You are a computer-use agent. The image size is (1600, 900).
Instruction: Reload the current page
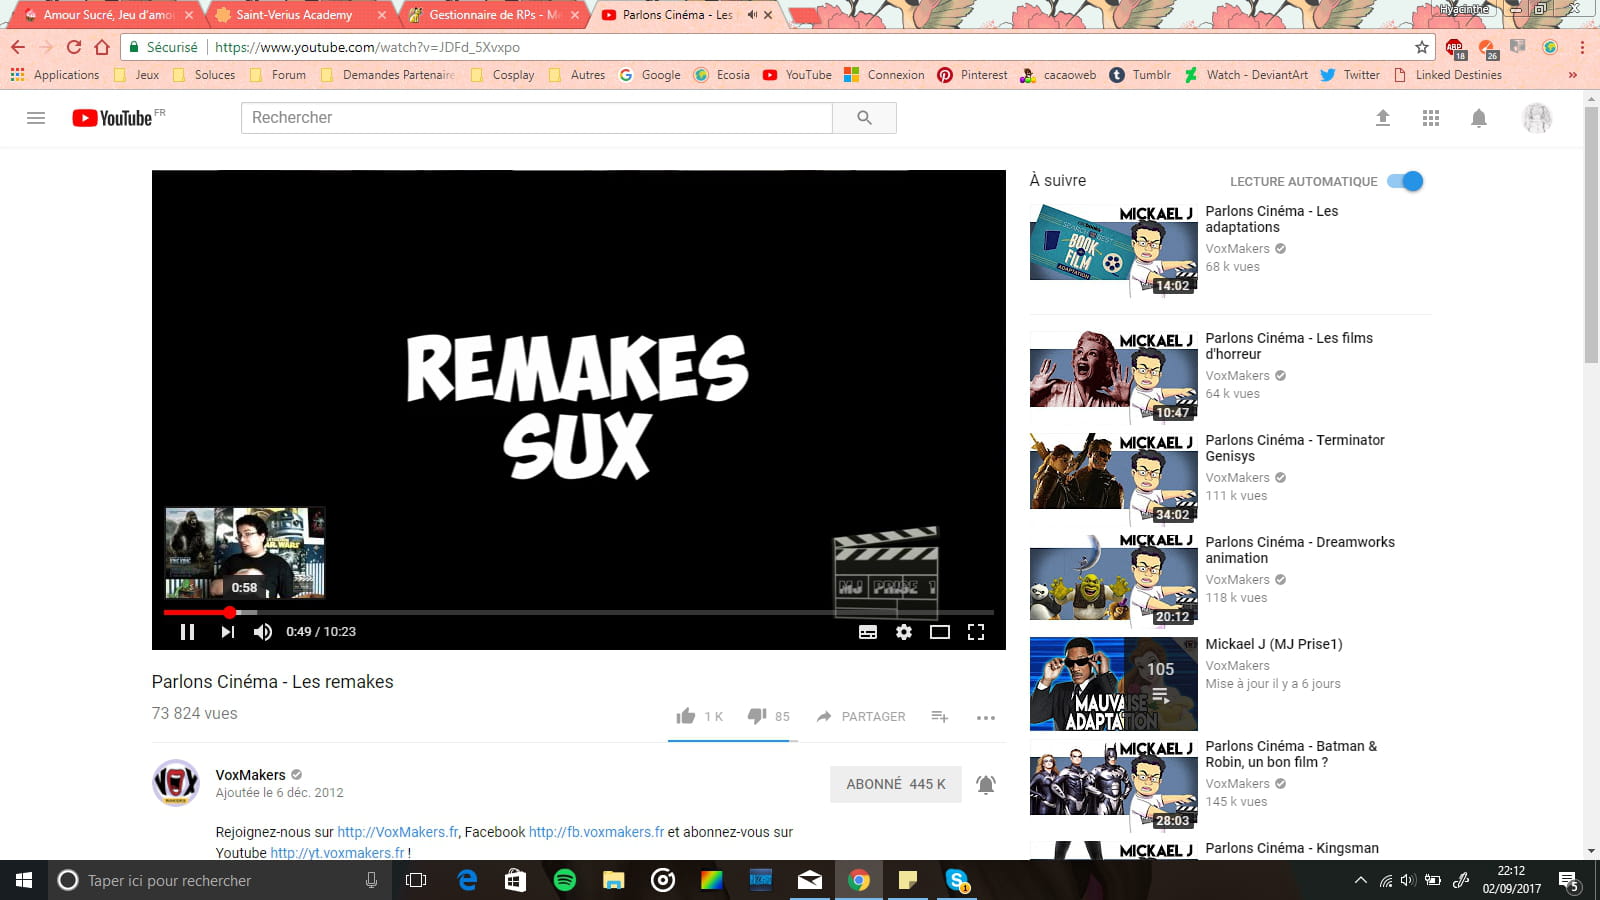tap(74, 47)
